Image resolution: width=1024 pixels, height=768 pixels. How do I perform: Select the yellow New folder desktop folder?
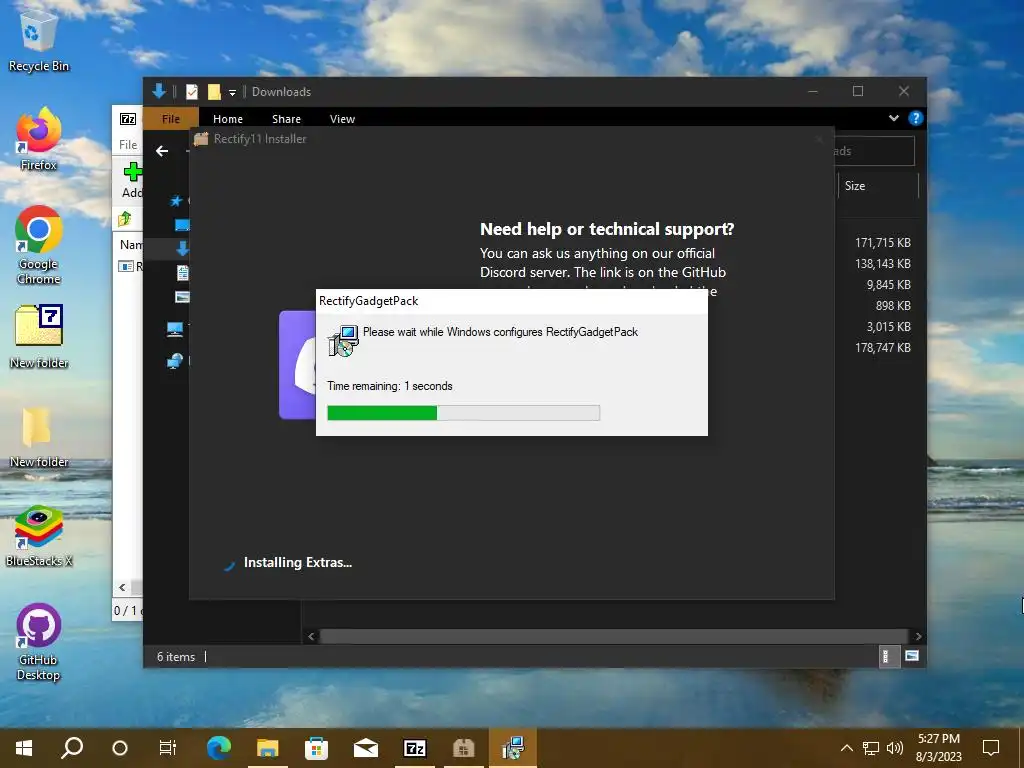point(39,436)
